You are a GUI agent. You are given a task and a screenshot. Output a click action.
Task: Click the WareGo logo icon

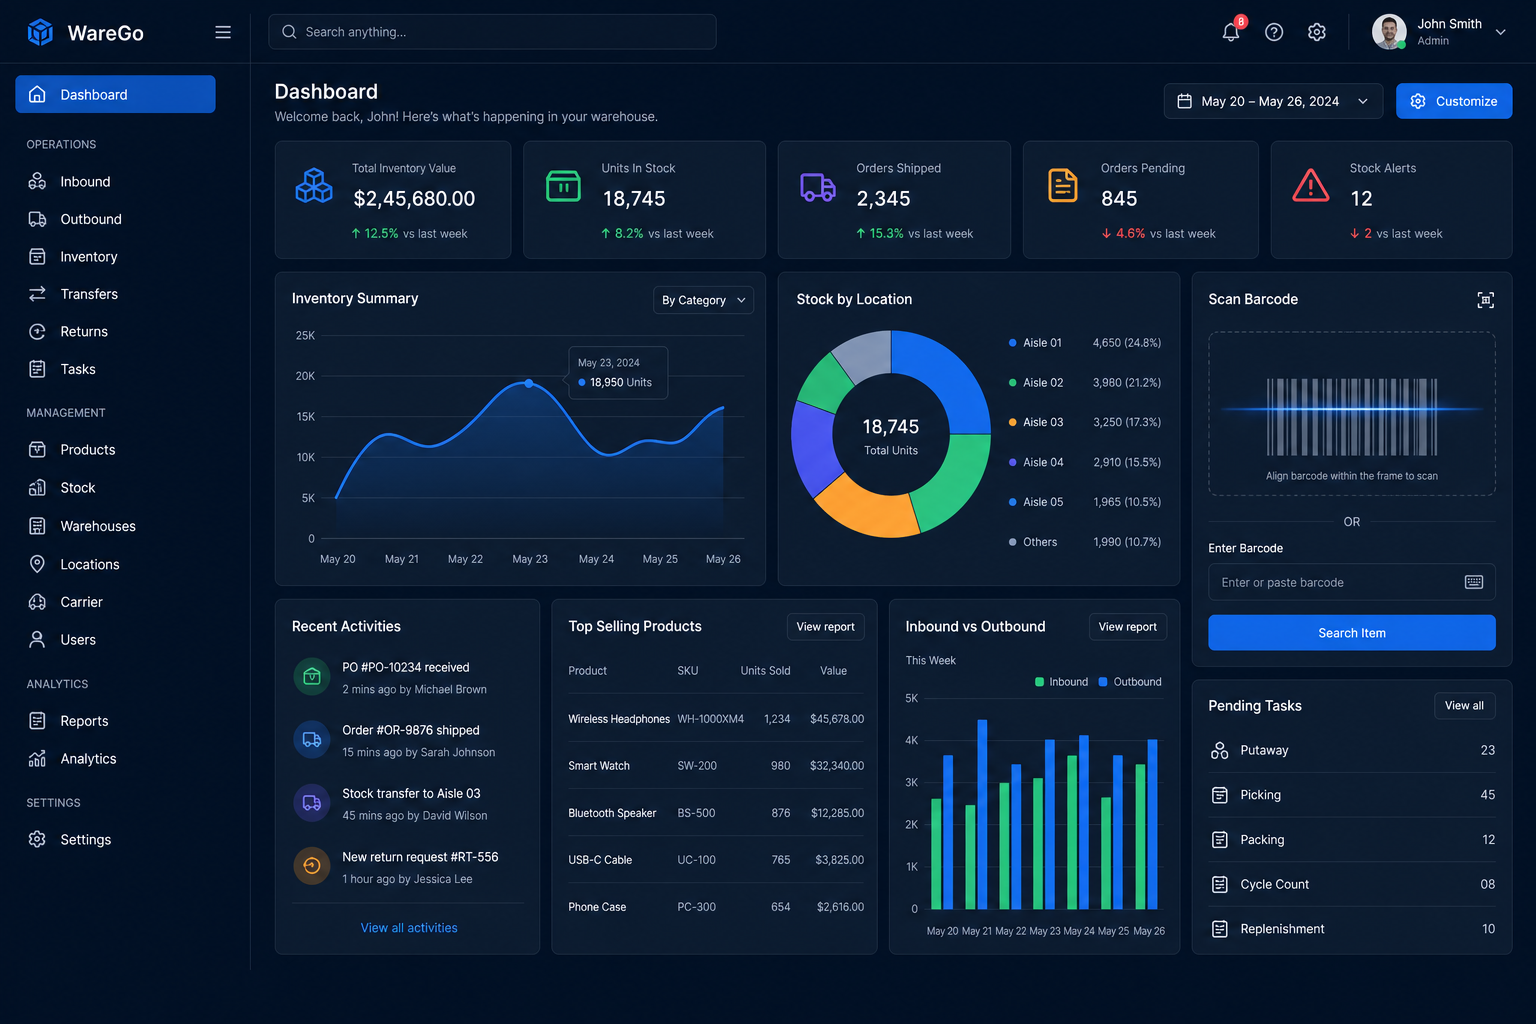tap(40, 32)
